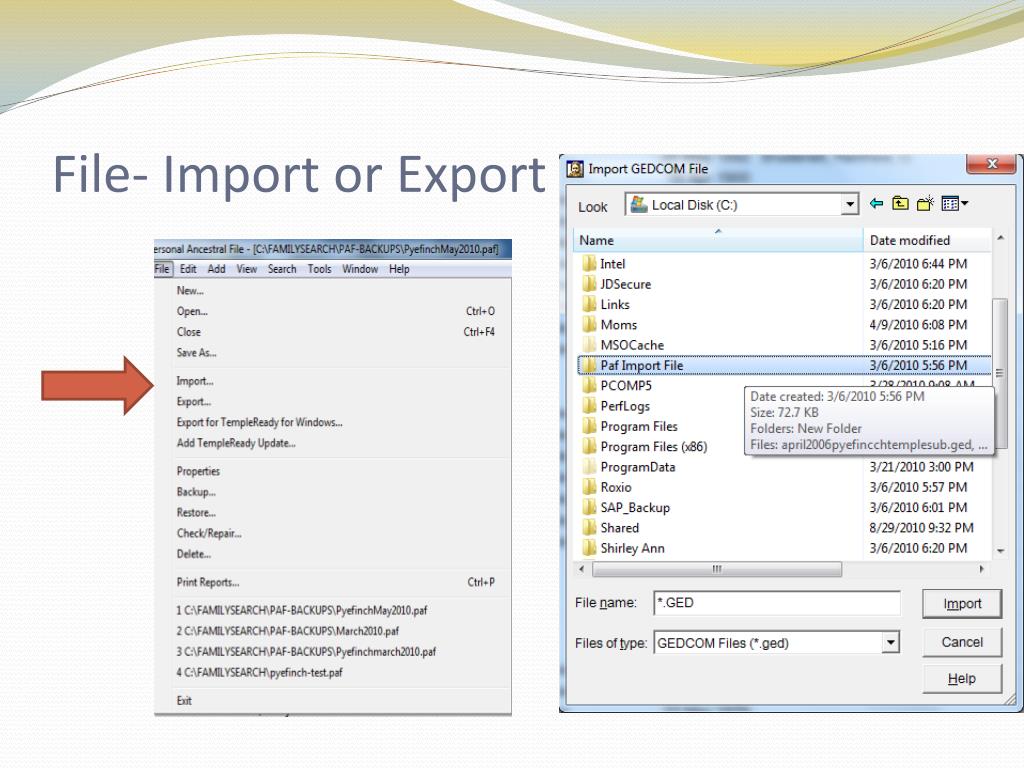Click the horizontal scrollbar right arrow
The width and height of the screenshot is (1024, 768).
point(982,569)
